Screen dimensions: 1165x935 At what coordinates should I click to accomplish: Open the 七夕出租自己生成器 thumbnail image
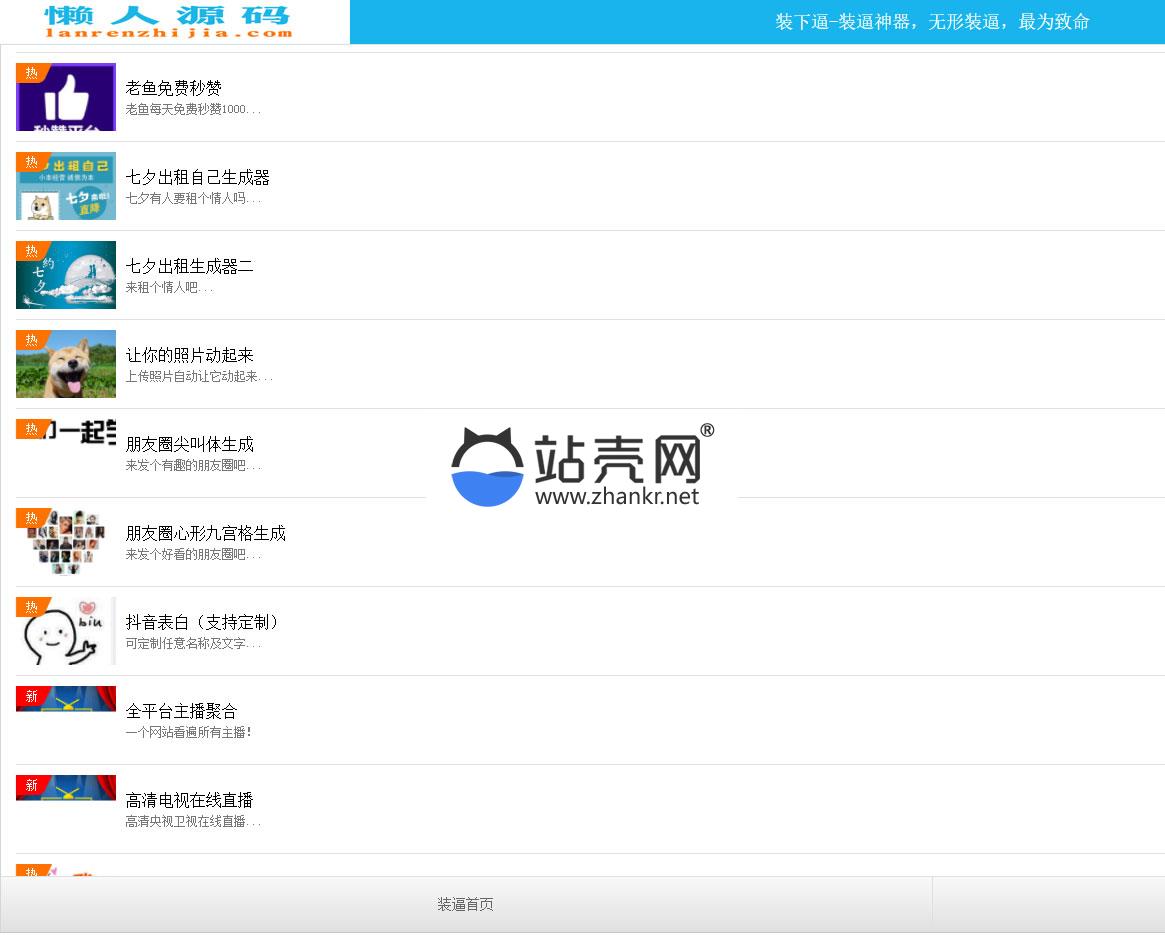(66, 186)
